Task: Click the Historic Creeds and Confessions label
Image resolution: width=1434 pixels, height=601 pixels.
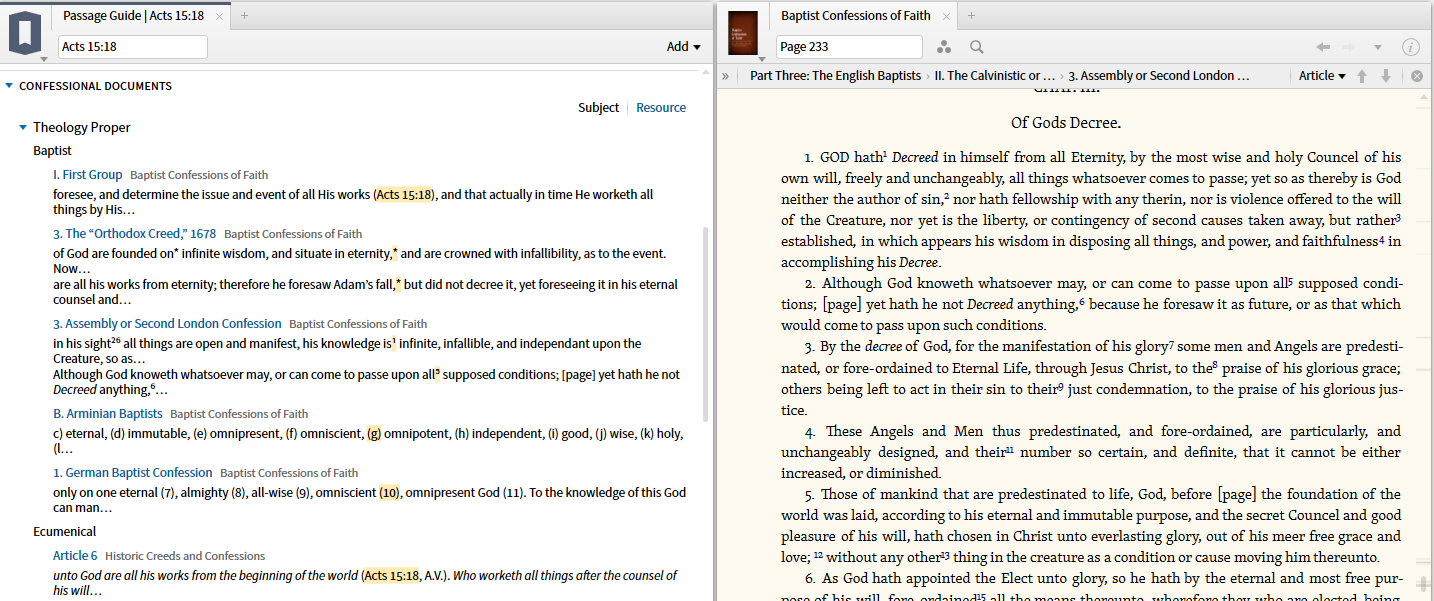Action: [x=185, y=556]
